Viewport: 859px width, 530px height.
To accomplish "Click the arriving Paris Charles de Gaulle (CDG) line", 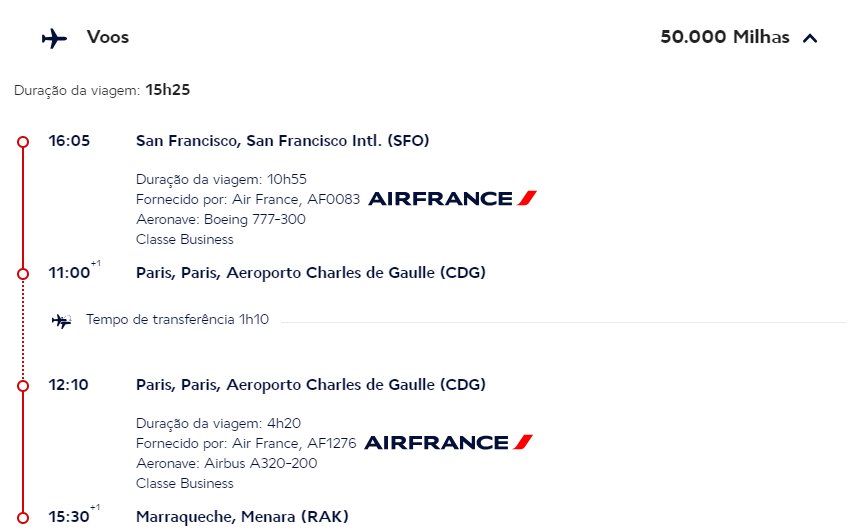I will tap(311, 272).
